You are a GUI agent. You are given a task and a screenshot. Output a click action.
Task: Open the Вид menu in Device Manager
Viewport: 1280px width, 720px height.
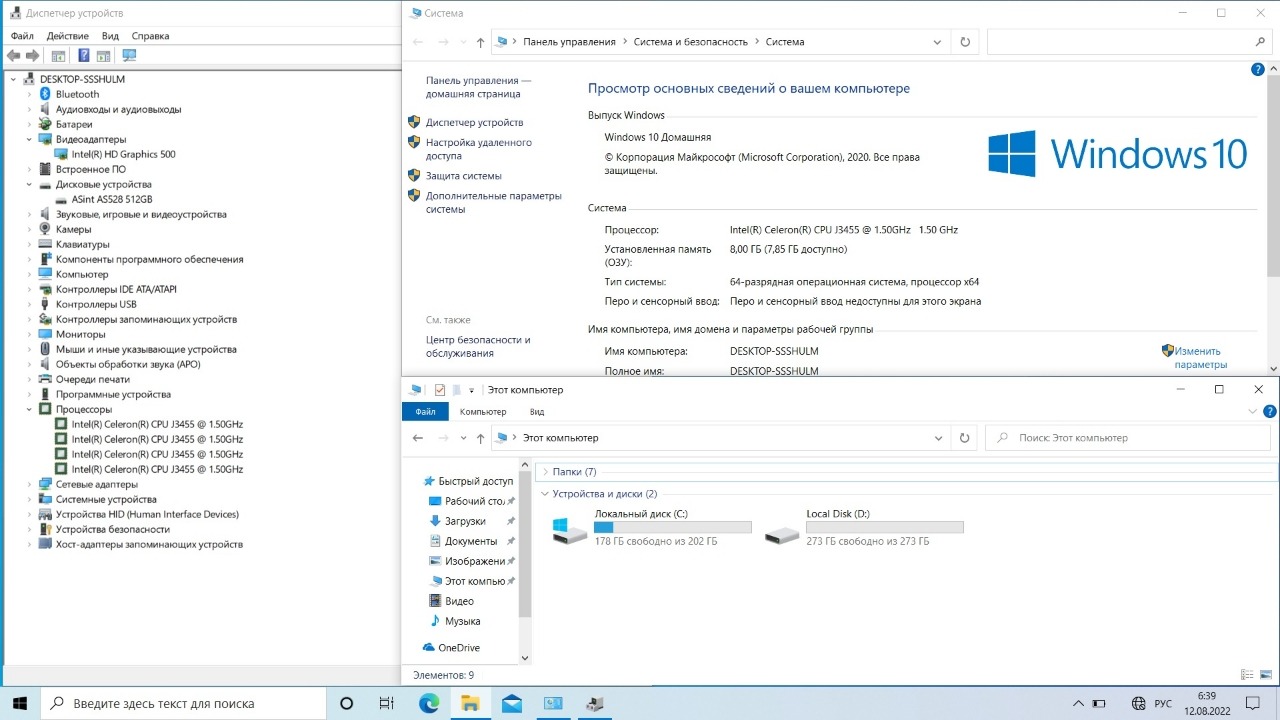[x=110, y=36]
